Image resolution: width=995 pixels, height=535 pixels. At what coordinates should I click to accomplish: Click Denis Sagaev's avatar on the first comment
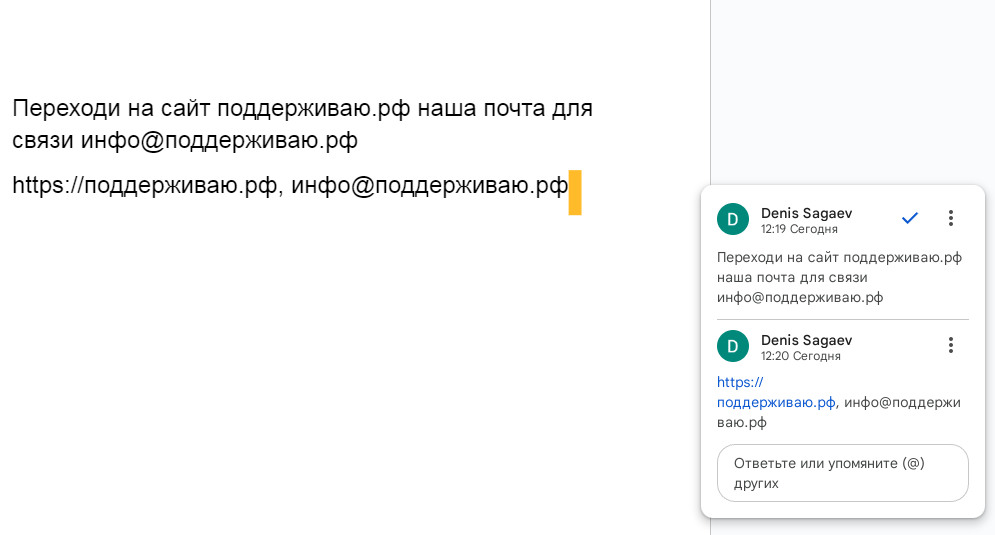click(733, 220)
